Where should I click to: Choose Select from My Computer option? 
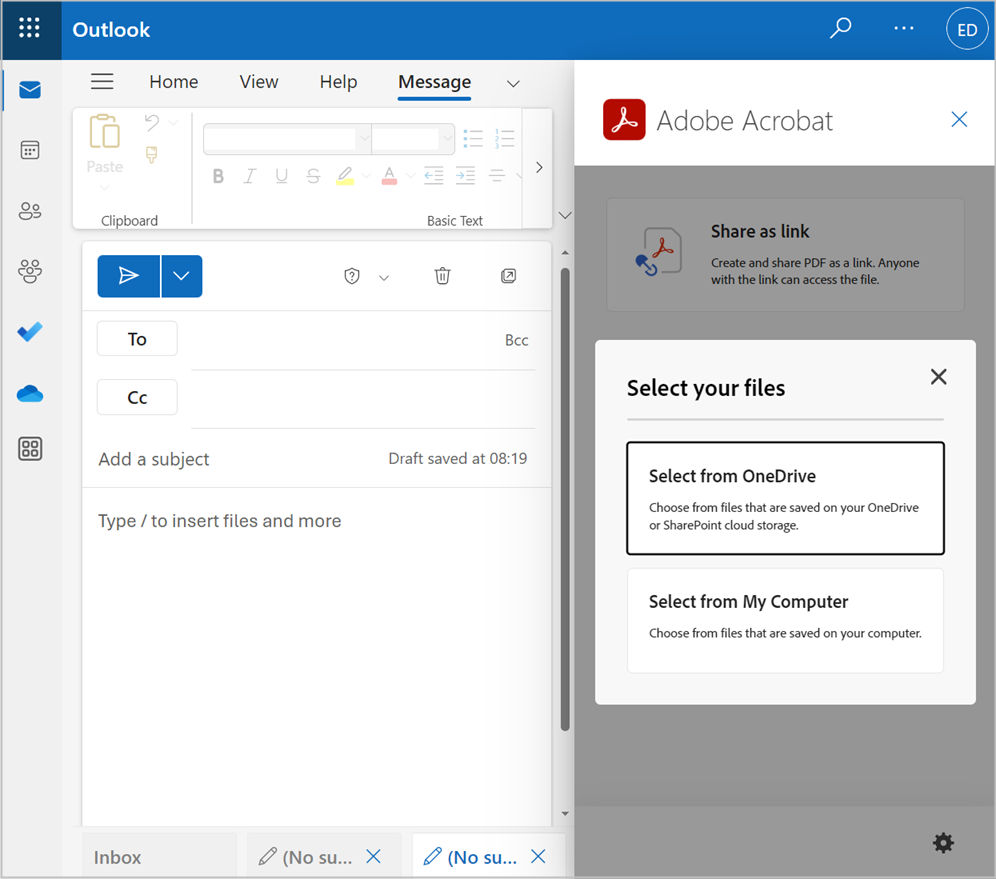[785, 620]
